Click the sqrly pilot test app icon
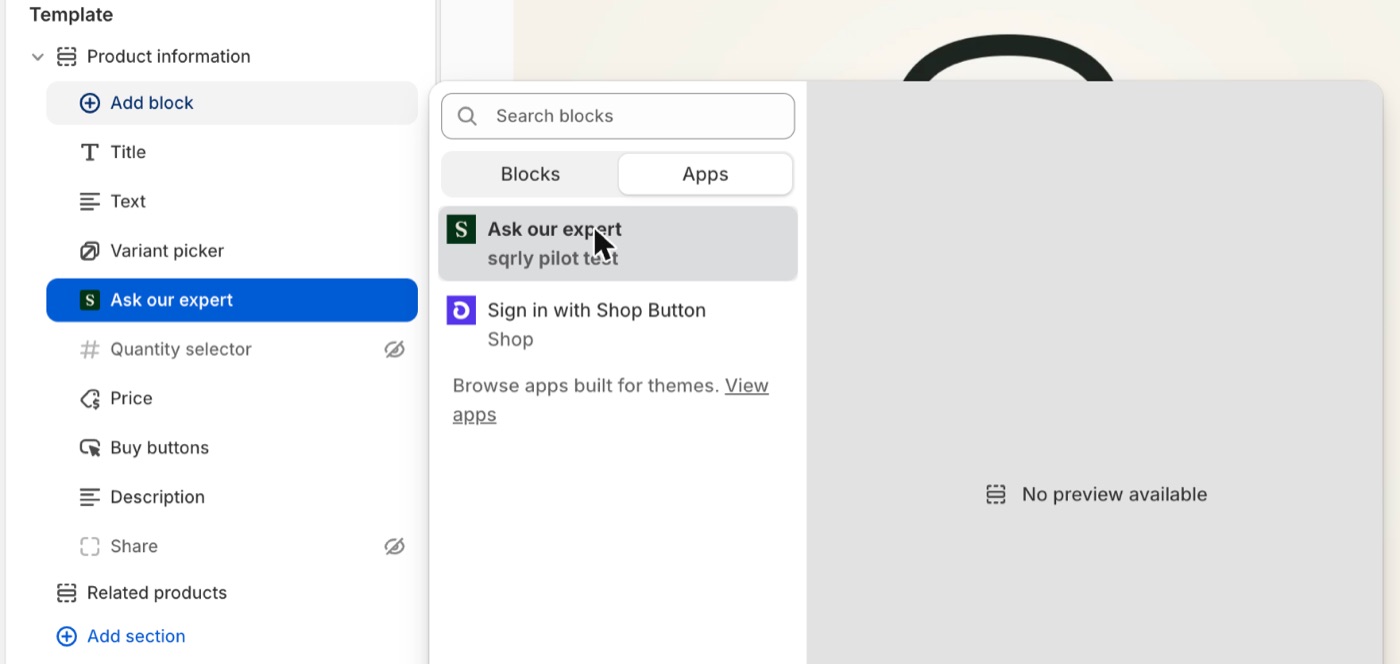 pyautogui.click(x=461, y=230)
